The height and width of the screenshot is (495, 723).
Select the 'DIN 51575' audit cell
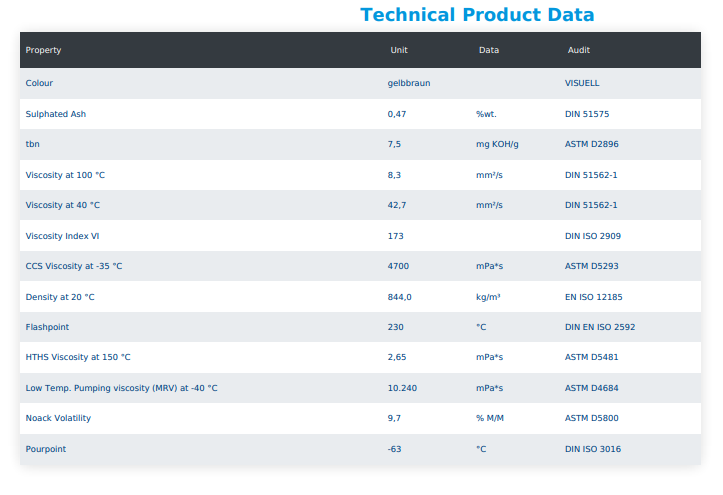pos(587,114)
